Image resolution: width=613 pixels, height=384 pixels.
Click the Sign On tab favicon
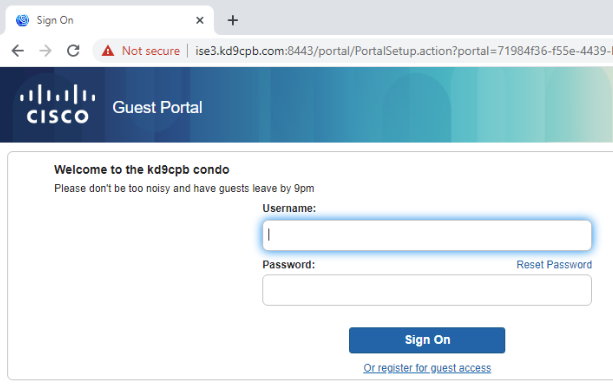pyautogui.click(x=22, y=20)
